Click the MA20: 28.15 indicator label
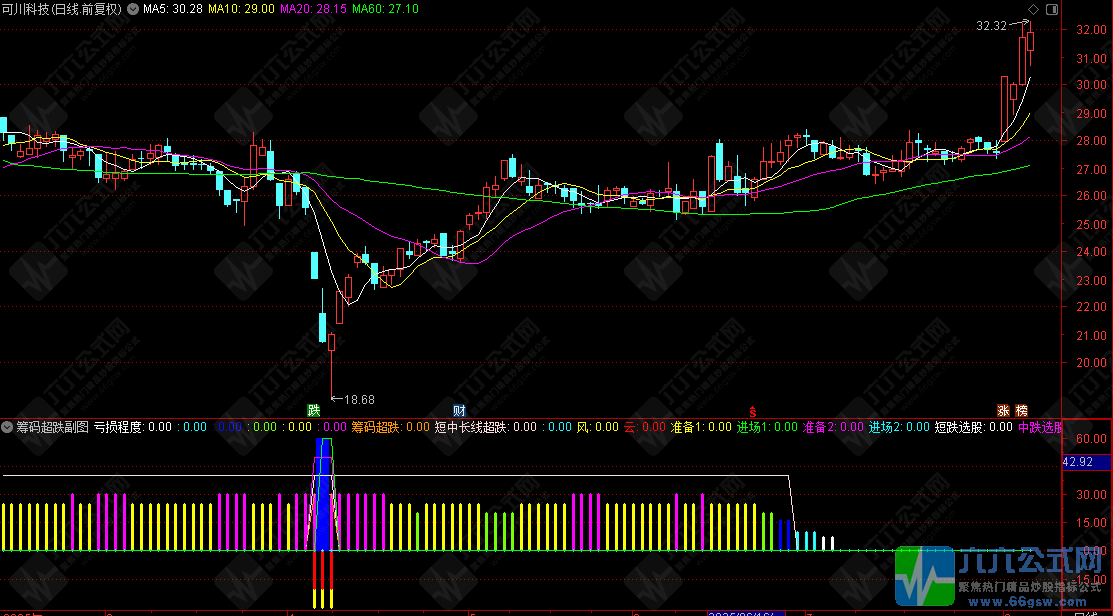The height and width of the screenshot is (616, 1113). (x=313, y=9)
